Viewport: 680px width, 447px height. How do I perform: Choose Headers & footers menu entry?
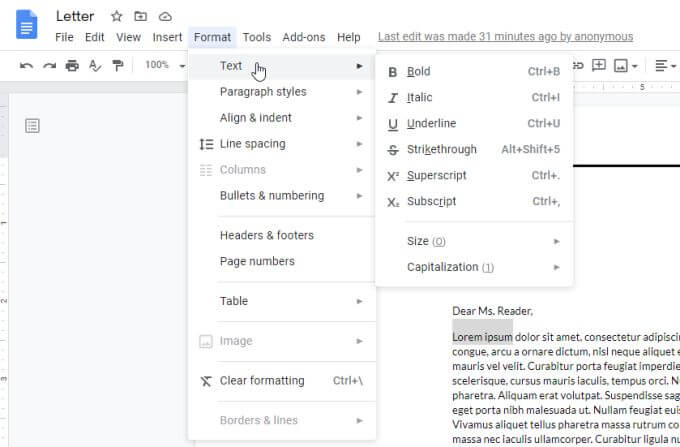[267, 236]
